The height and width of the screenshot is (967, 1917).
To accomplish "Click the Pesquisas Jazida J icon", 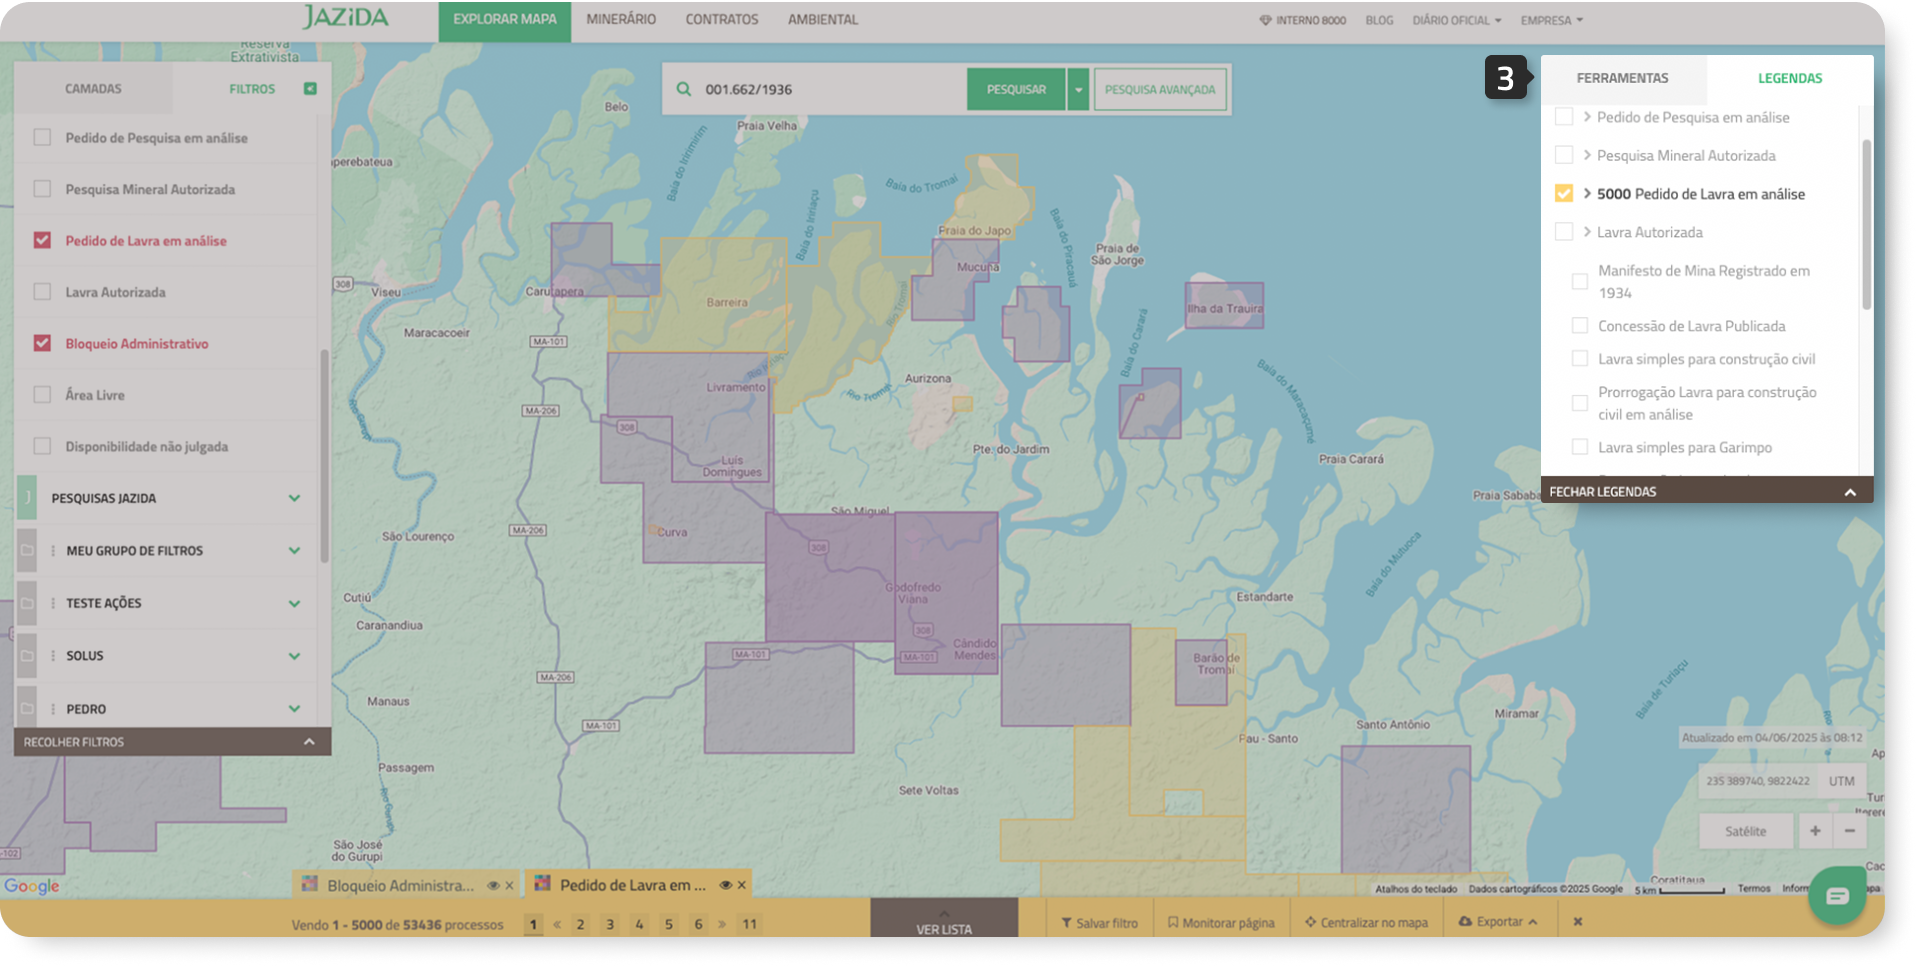I will [27, 498].
